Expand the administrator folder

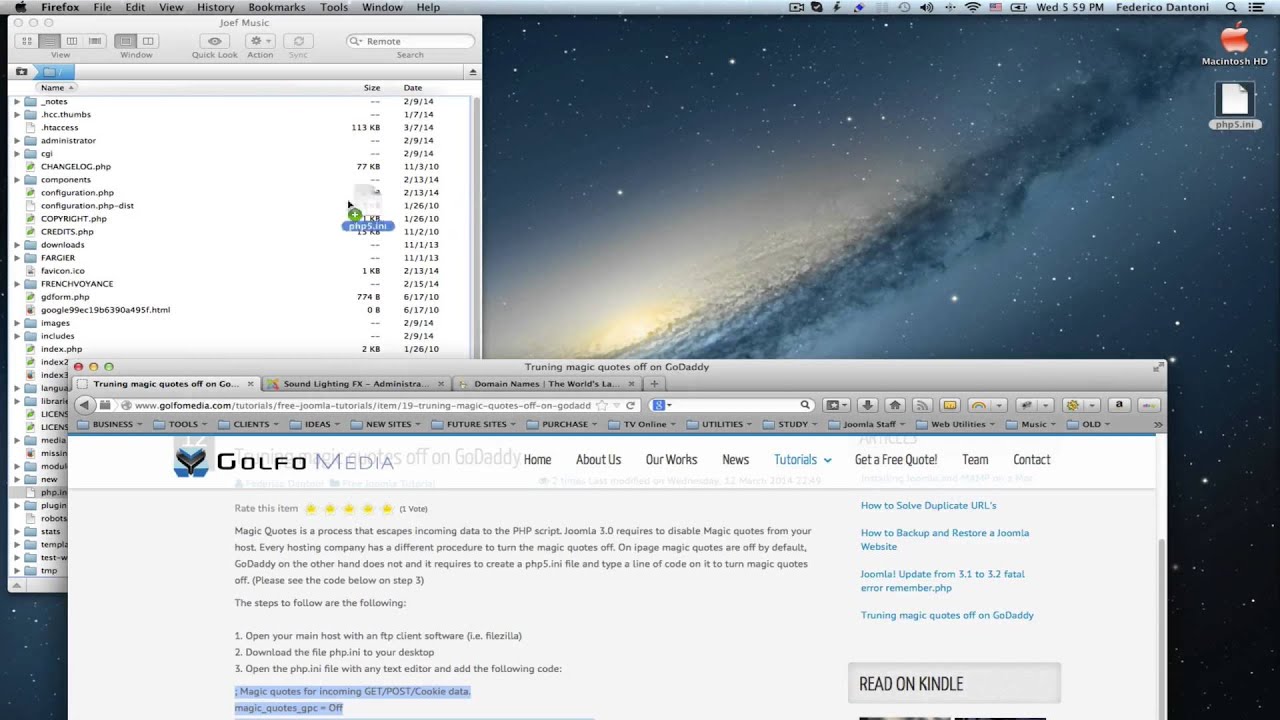17,141
